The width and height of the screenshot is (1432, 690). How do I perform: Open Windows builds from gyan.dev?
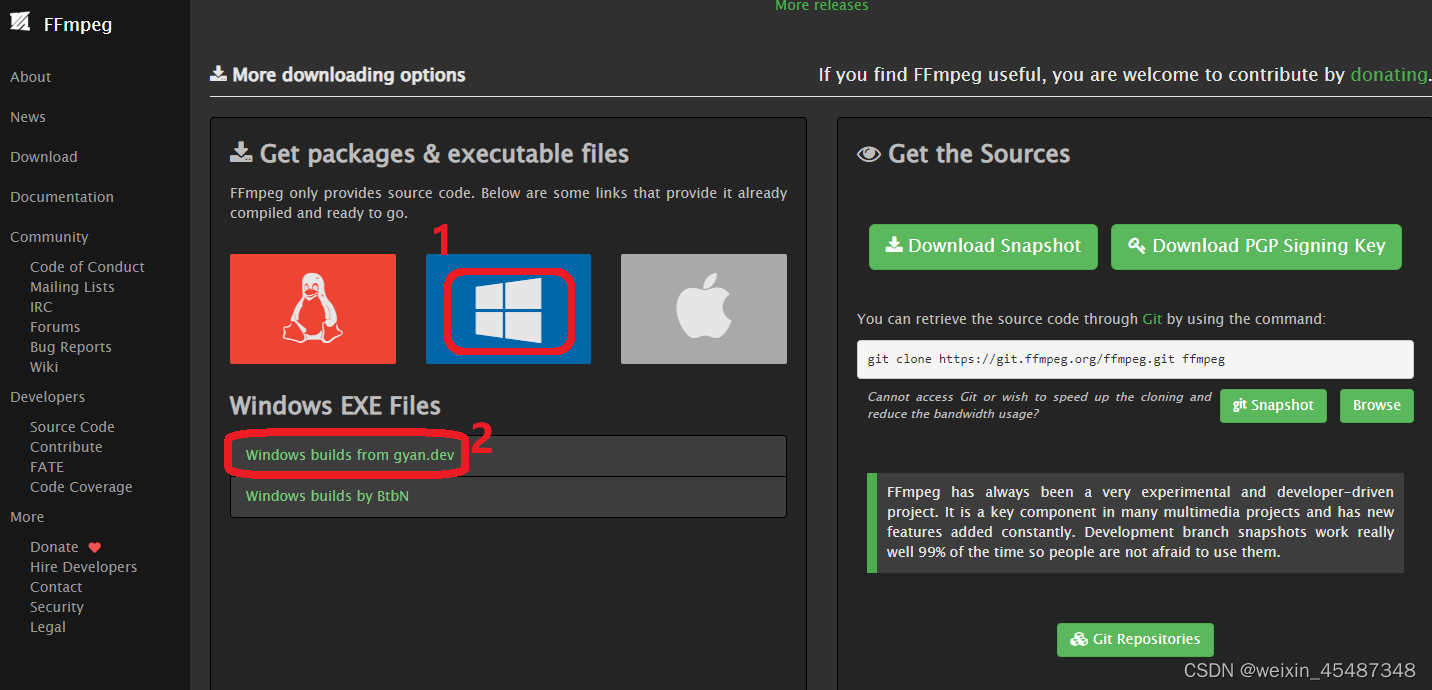click(x=350, y=455)
